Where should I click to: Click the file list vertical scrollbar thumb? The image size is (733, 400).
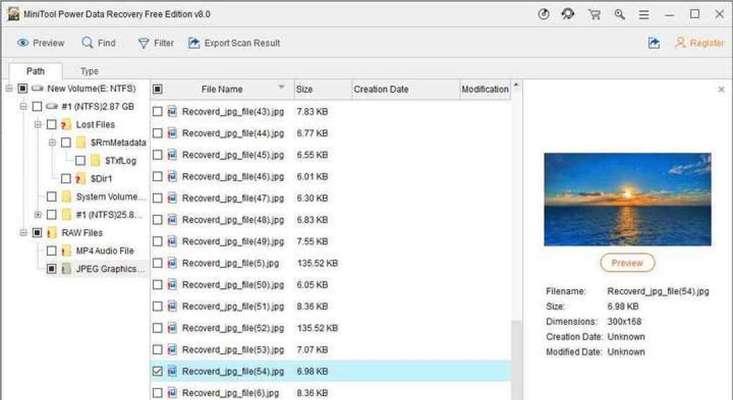(516, 360)
